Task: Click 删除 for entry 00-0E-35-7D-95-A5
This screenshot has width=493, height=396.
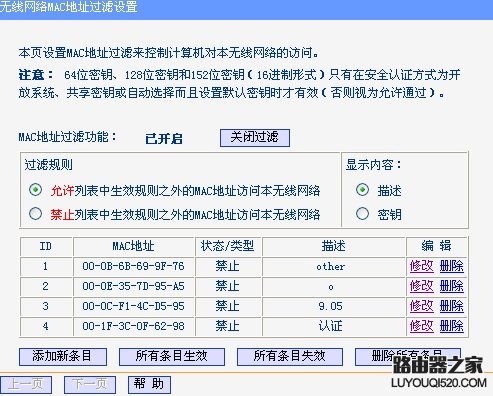Action: (452, 286)
